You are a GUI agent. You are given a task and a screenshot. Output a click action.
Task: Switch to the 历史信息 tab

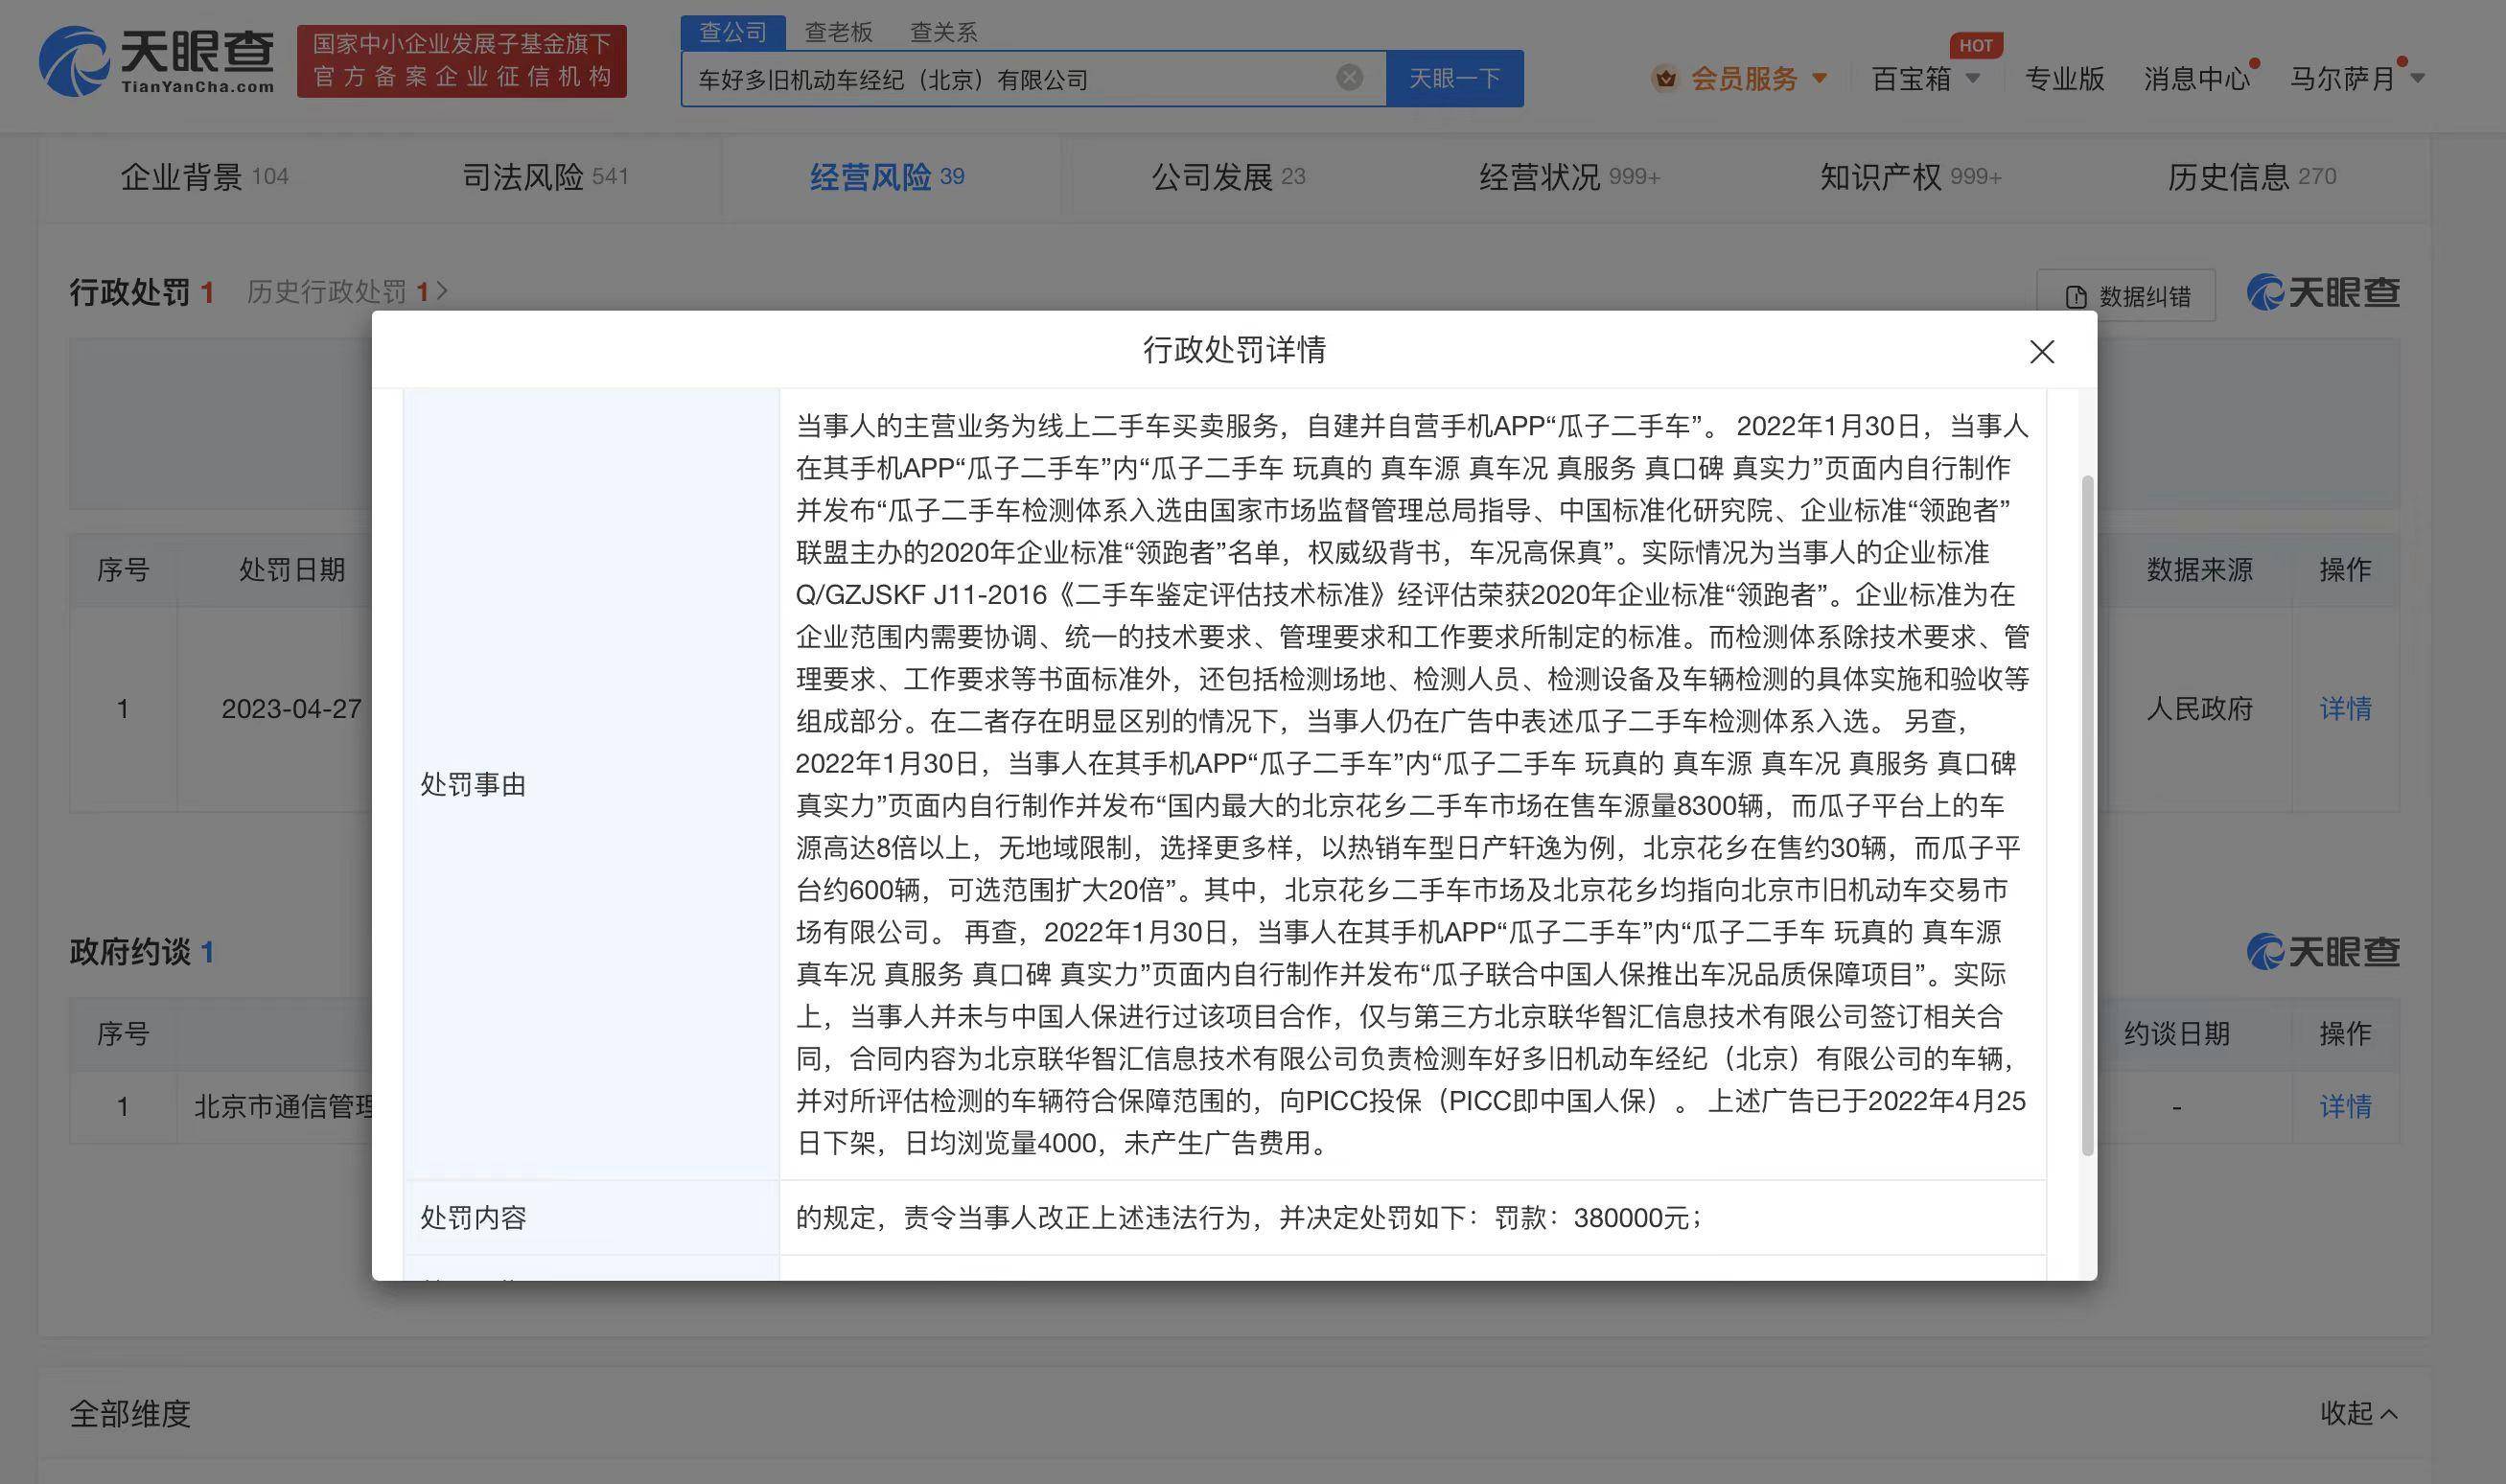[x=2252, y=177]
